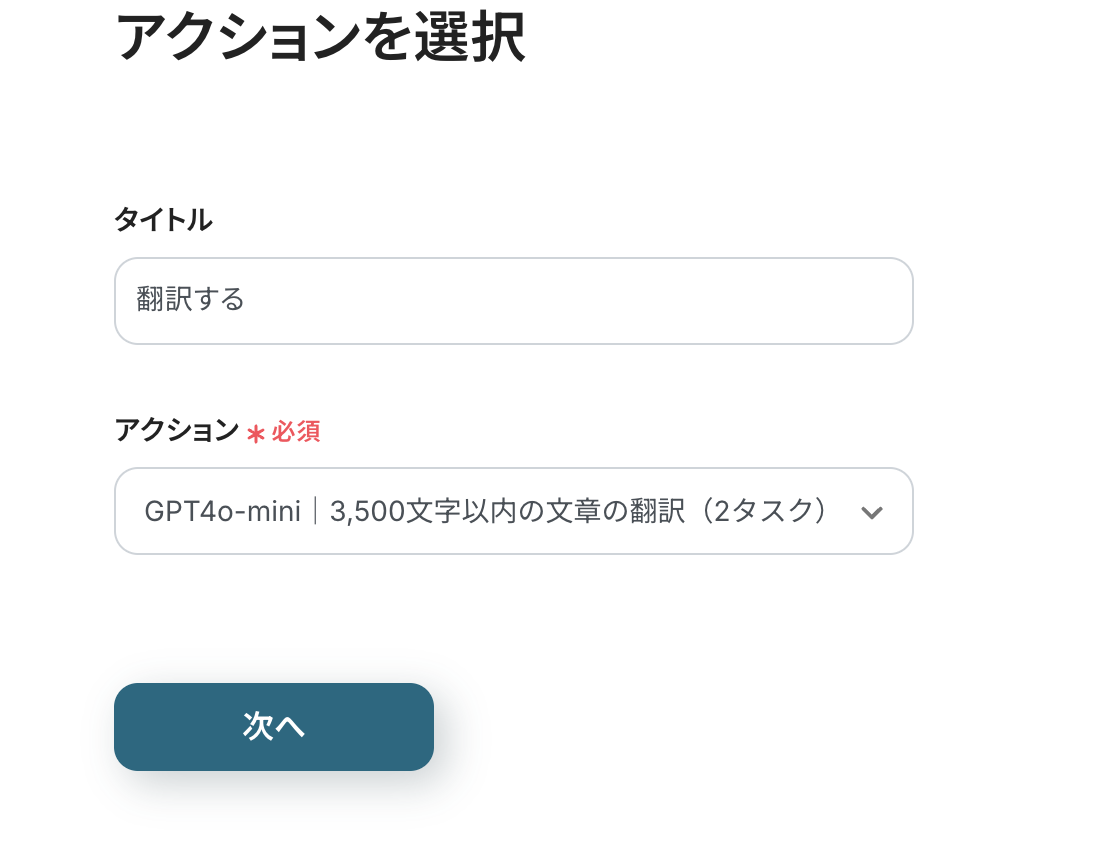Click the 必須 required marker text
This screenshot has height=858, width=1110.
point(296,432)
